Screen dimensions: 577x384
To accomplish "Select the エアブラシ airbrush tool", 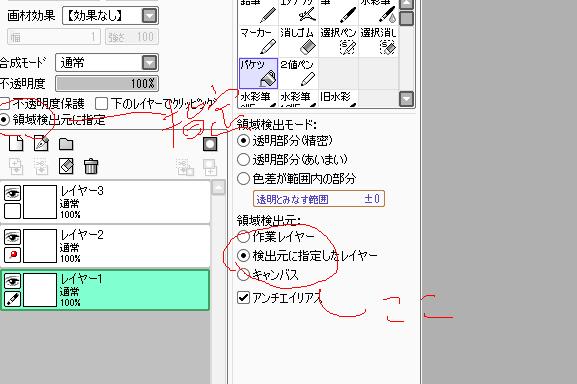I will (298, 12).
